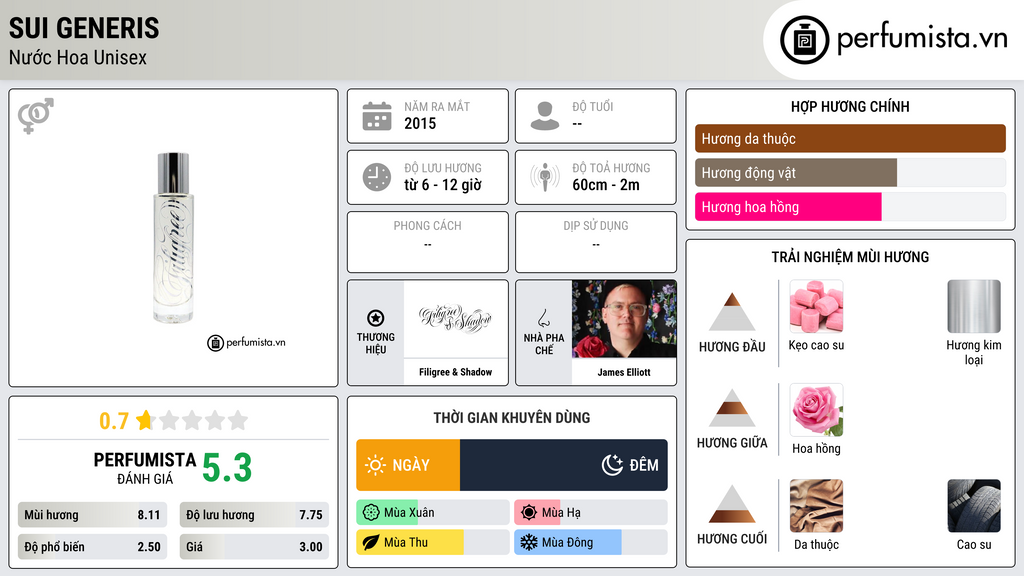
Task: Click the moon icon in Đêm bar
Action: click(x=612, y=465)
